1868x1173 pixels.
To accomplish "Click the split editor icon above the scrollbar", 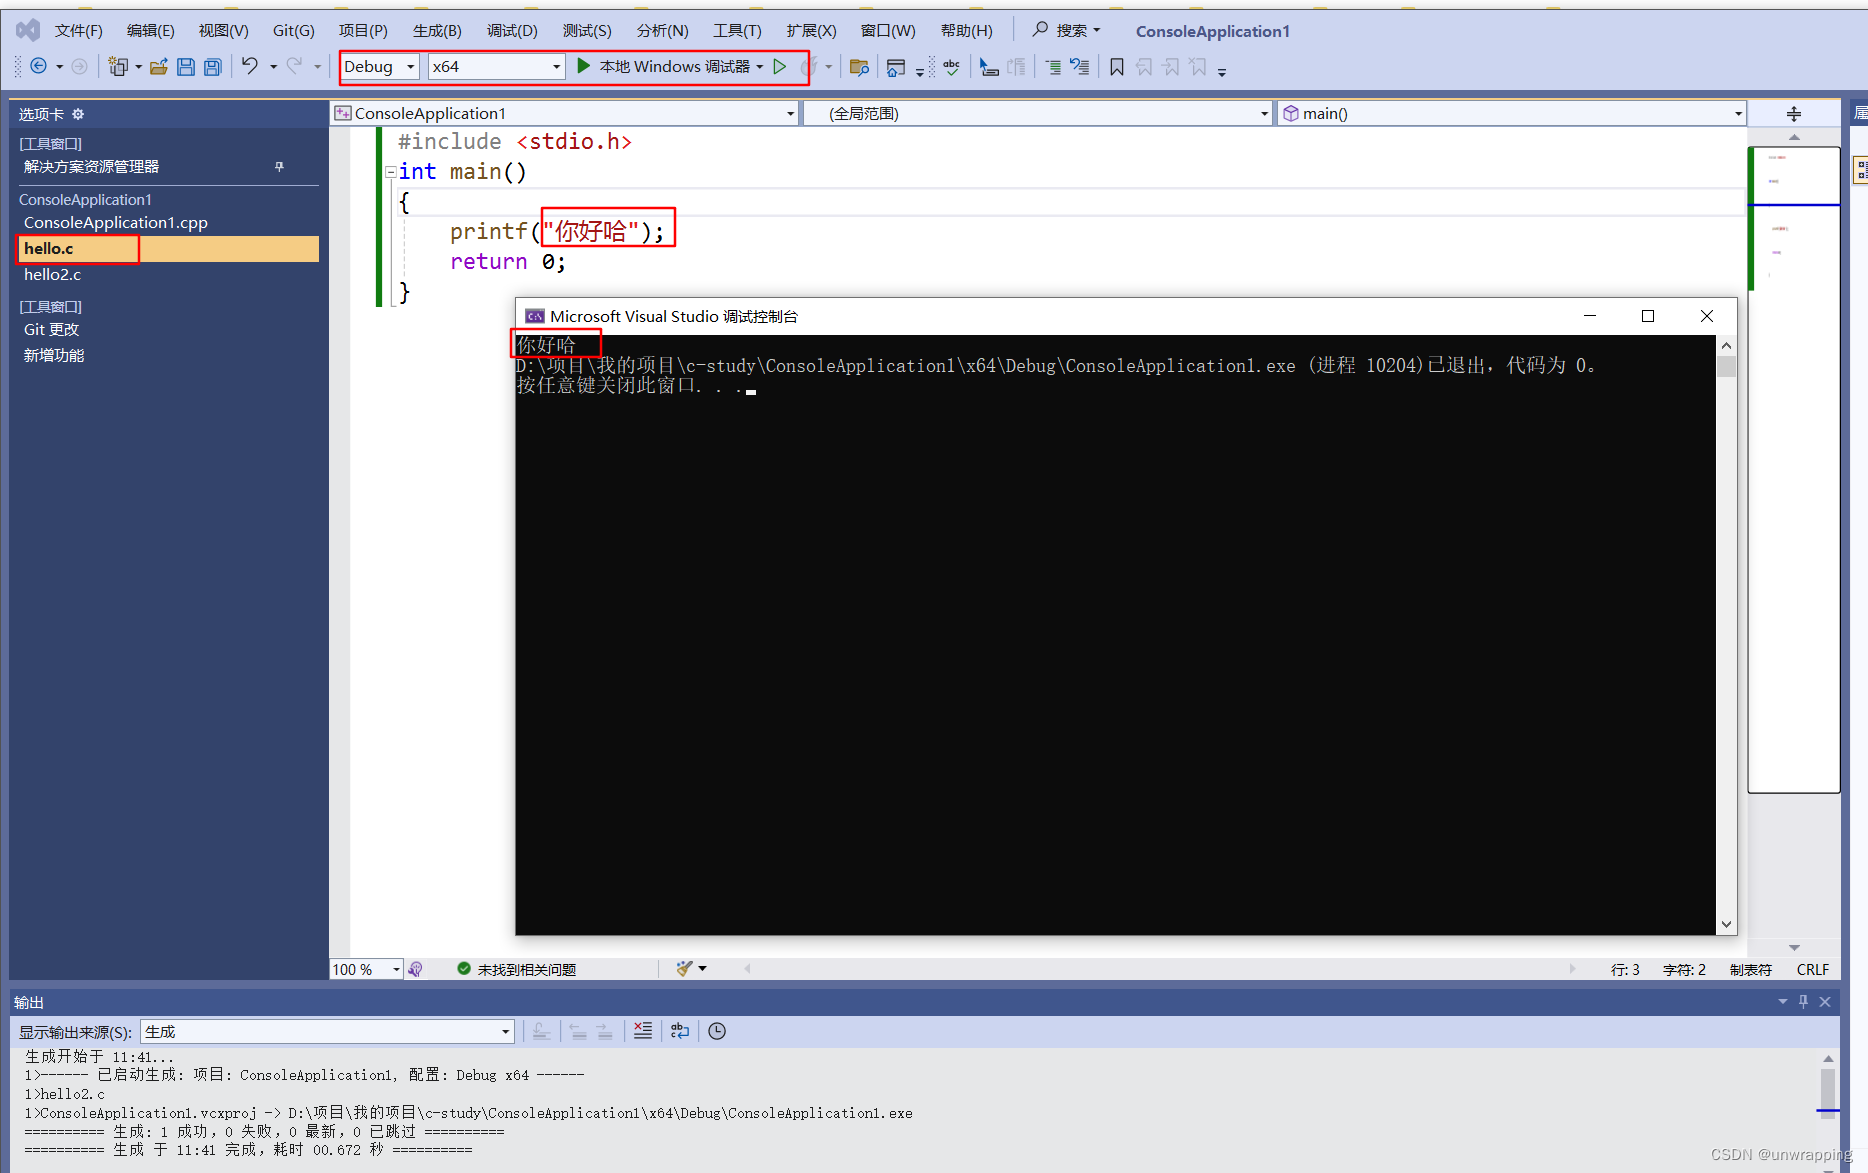I will tap(1794, 114).
